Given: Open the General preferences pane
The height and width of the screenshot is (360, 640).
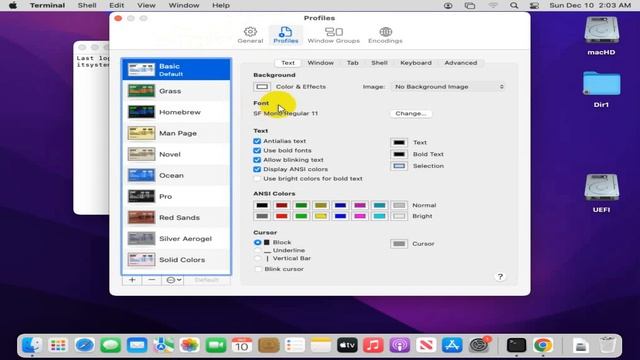Looking at the screenshot, I should (x=250, y=35).
